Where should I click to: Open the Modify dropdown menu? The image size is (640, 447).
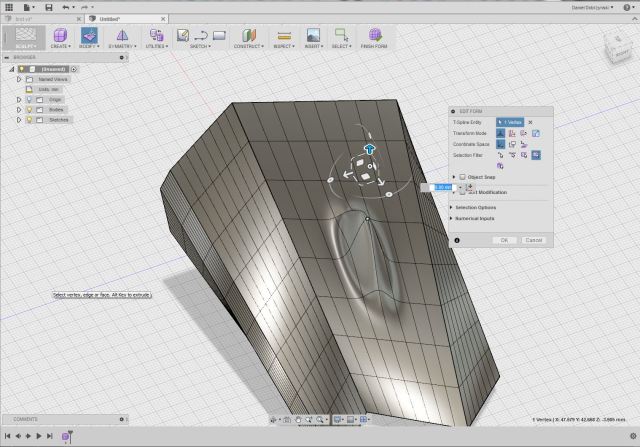89,46
